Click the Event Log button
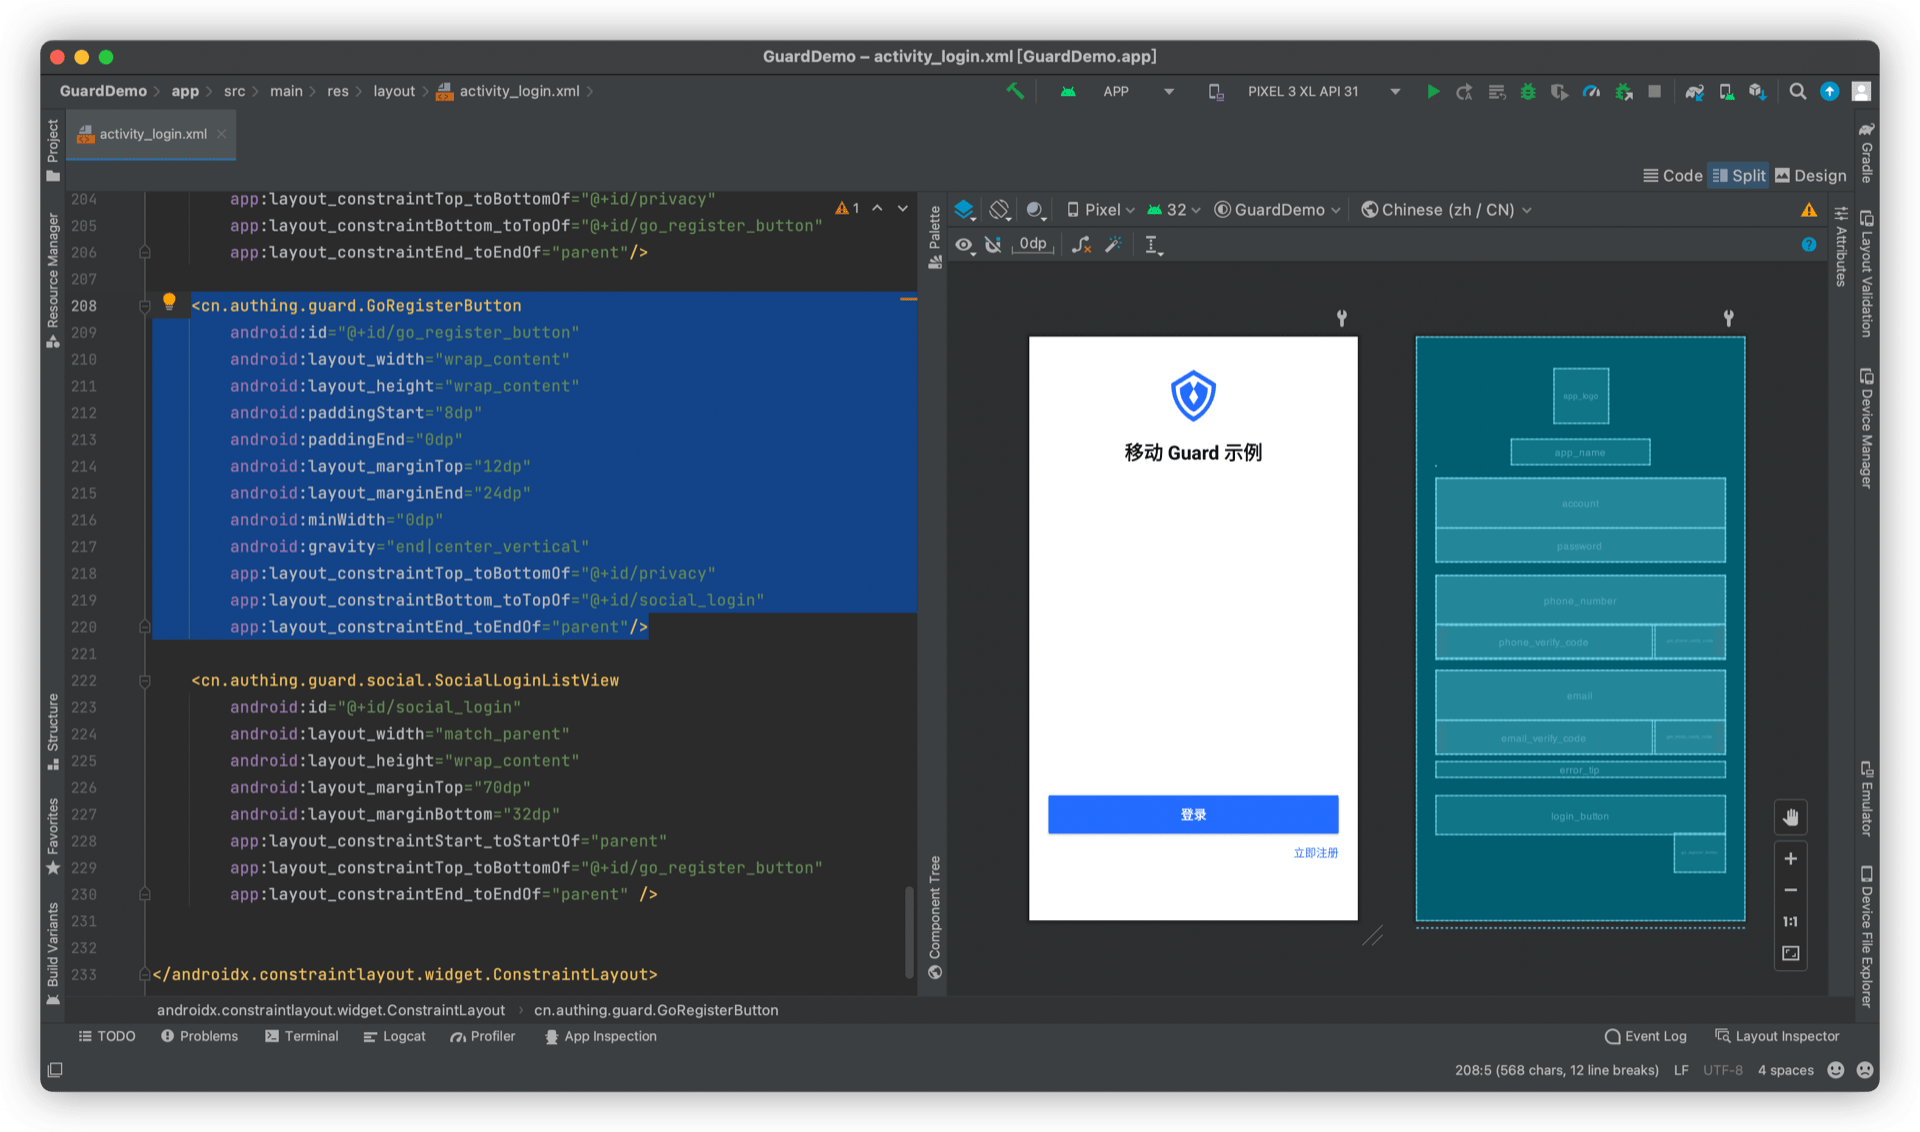 [1645, 1037]
